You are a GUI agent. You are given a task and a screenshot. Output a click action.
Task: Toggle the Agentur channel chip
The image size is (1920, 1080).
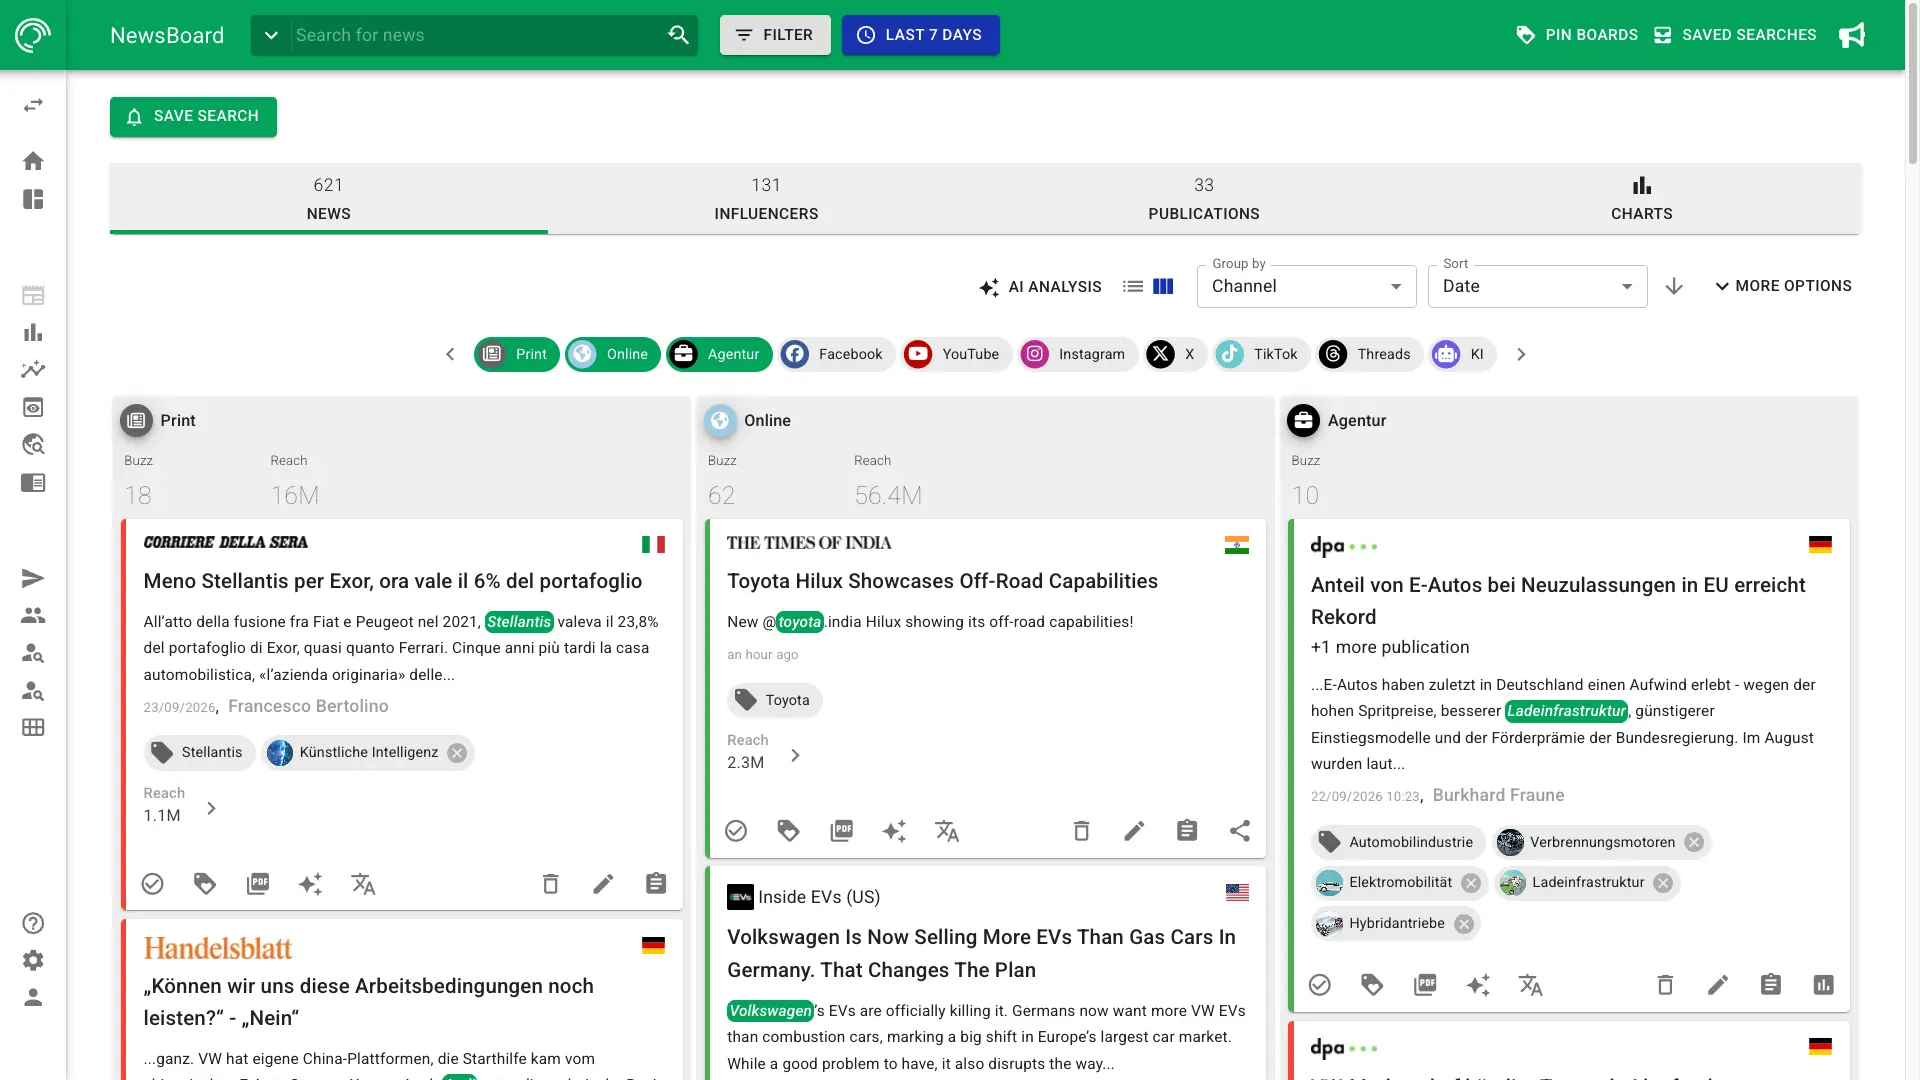[720, 354]
